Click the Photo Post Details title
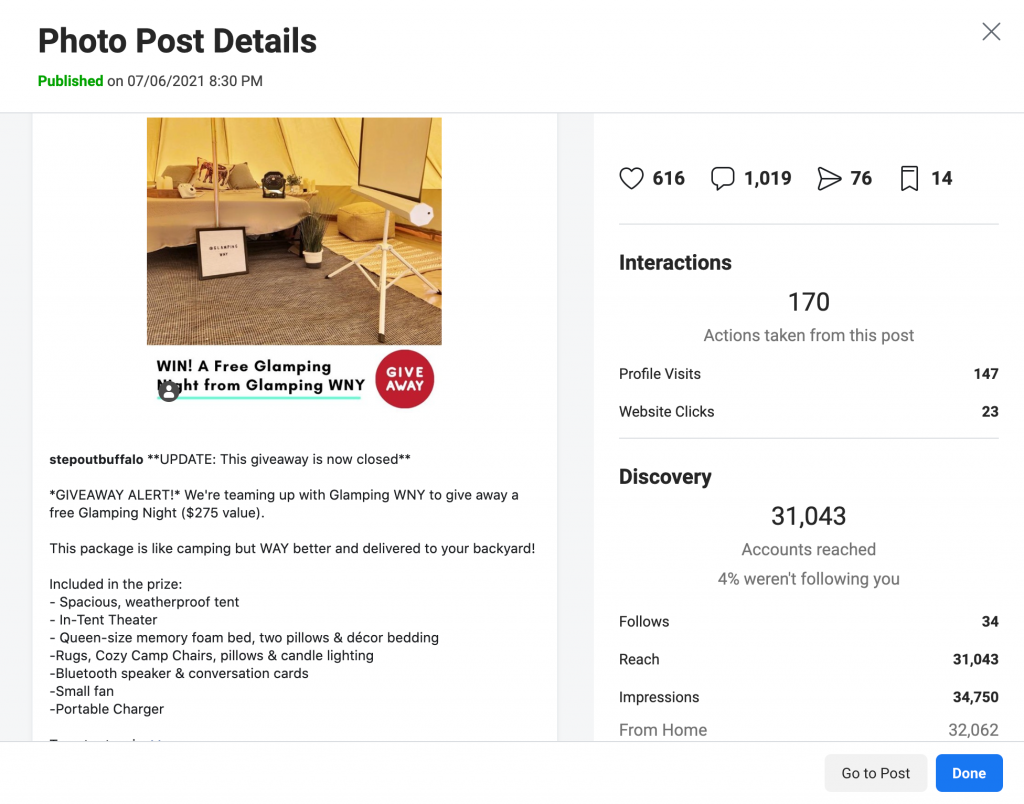This screenshot has height=804, width=1024. tap(177, 40)
